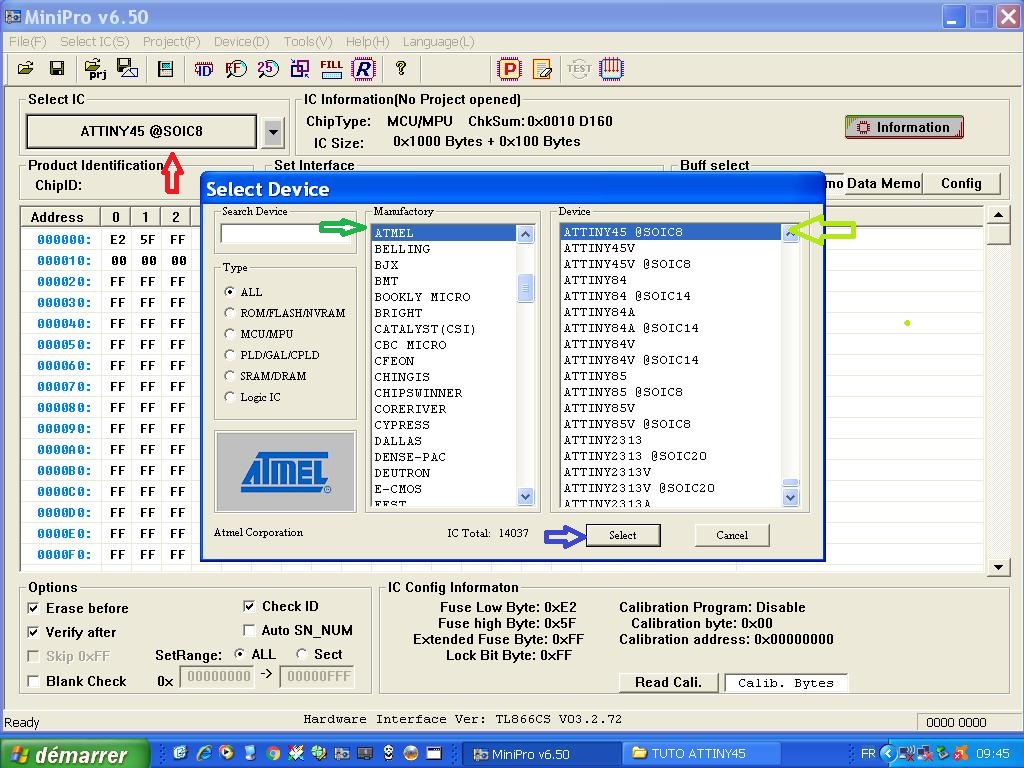Expand hidden tray icons with blue arrow

click(x=888, y=753)
